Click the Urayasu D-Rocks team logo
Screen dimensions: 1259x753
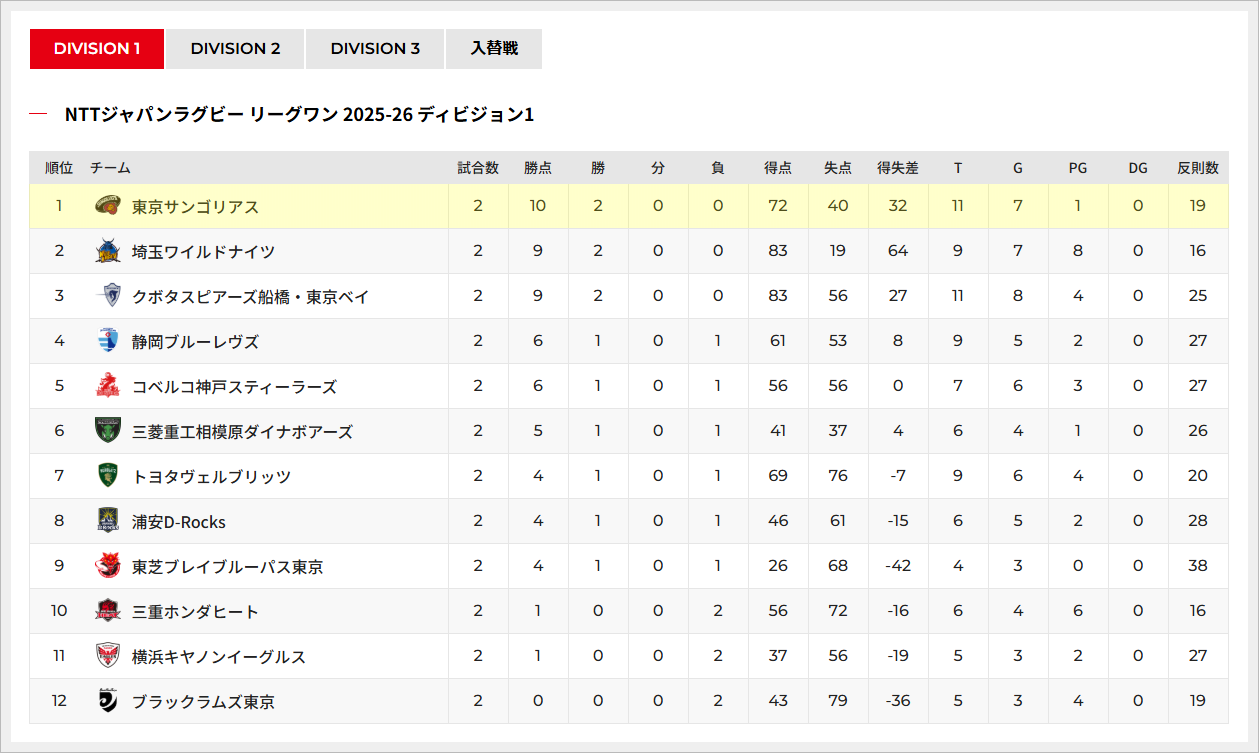click(108, 521)
